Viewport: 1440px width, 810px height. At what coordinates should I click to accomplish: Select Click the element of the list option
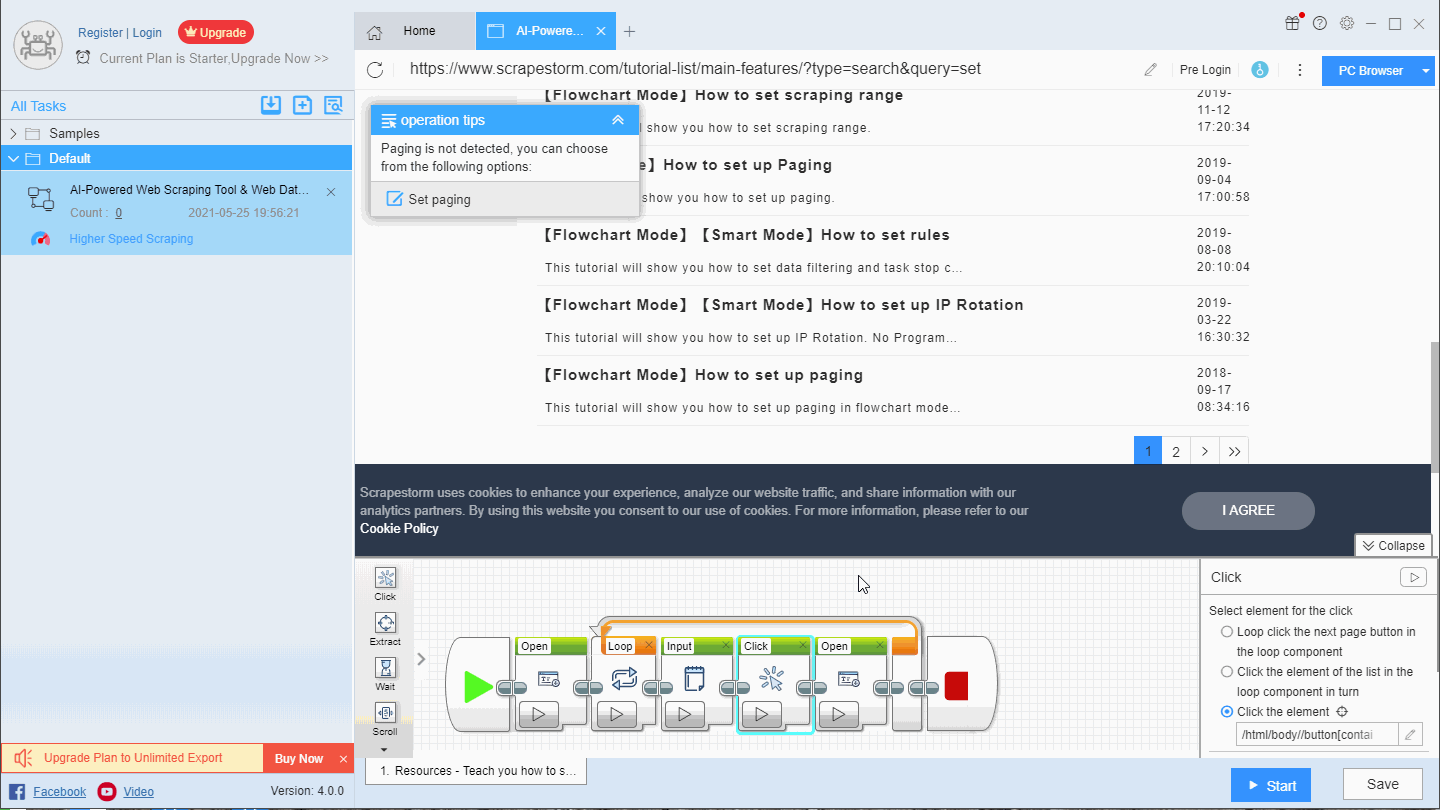tap(1227, 672)
